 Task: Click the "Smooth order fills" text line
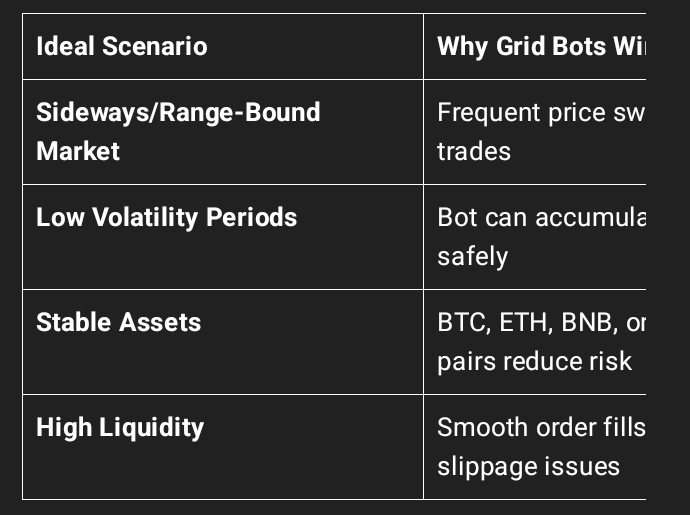(x=540, y=427)
